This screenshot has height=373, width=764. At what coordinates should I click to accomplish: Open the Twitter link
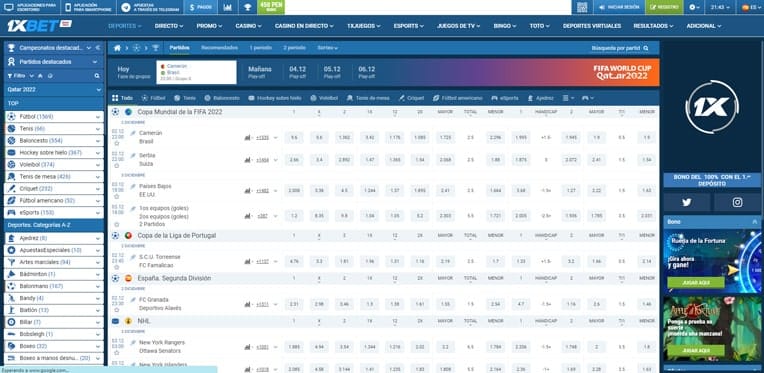tap(687, 203)
